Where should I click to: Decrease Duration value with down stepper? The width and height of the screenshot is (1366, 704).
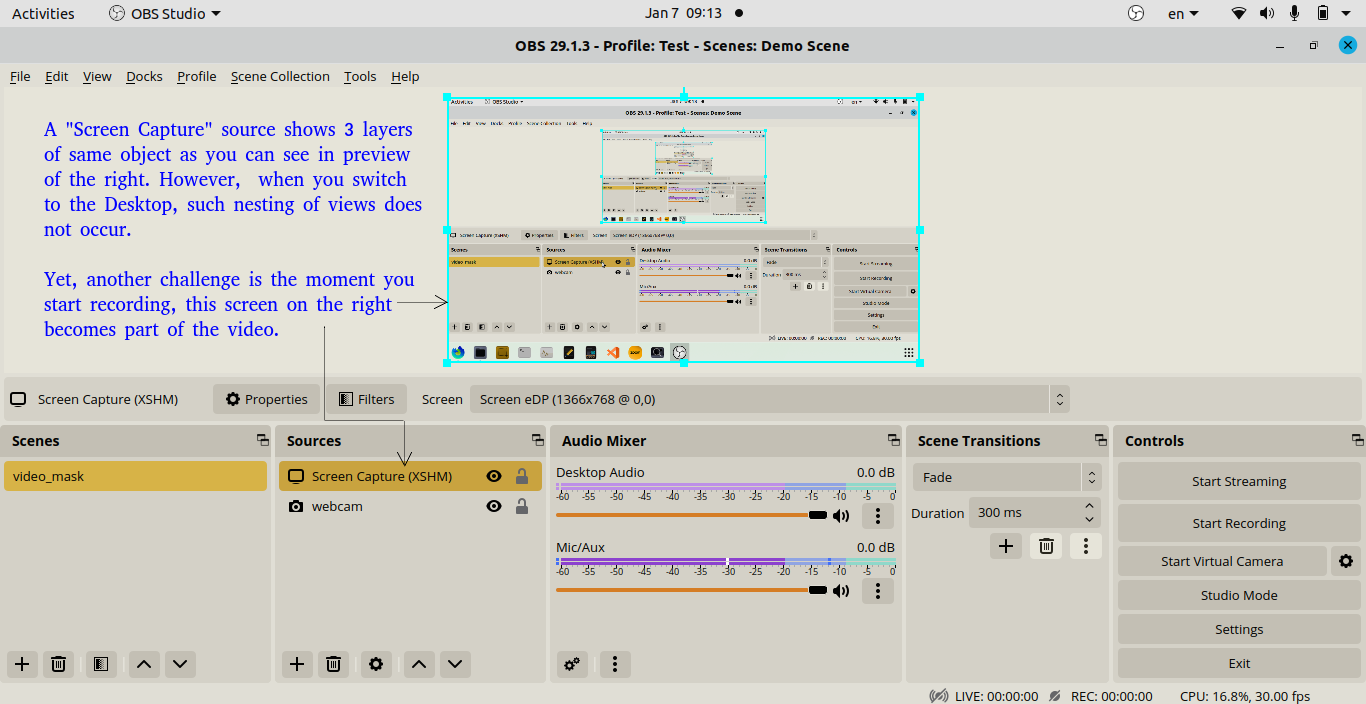click(1089, 520)
